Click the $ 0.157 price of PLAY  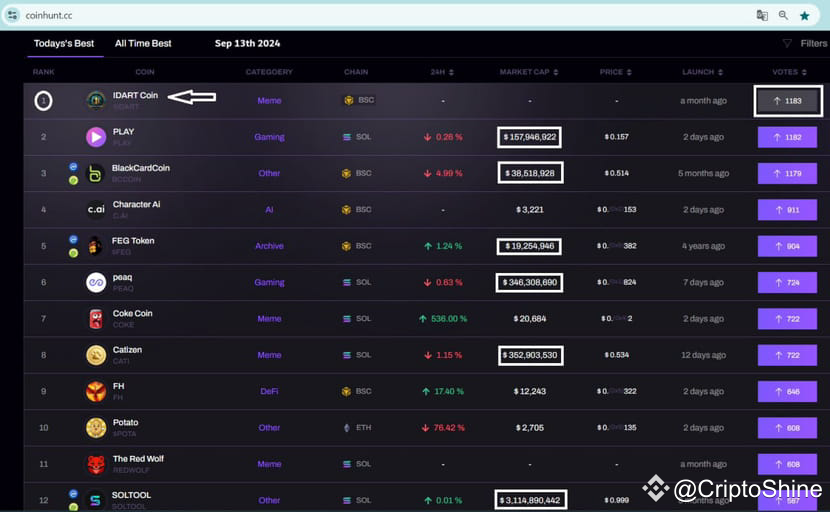(616, 137)
